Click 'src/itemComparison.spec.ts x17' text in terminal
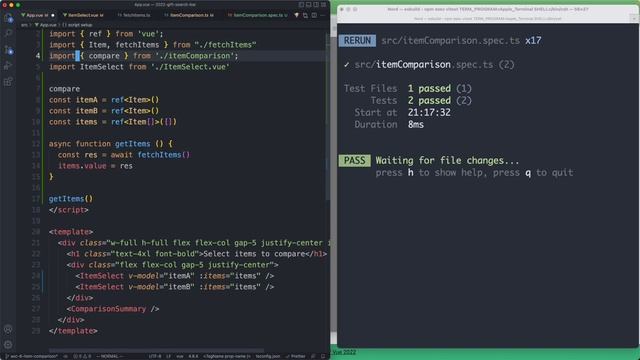 tap(462, 41)
